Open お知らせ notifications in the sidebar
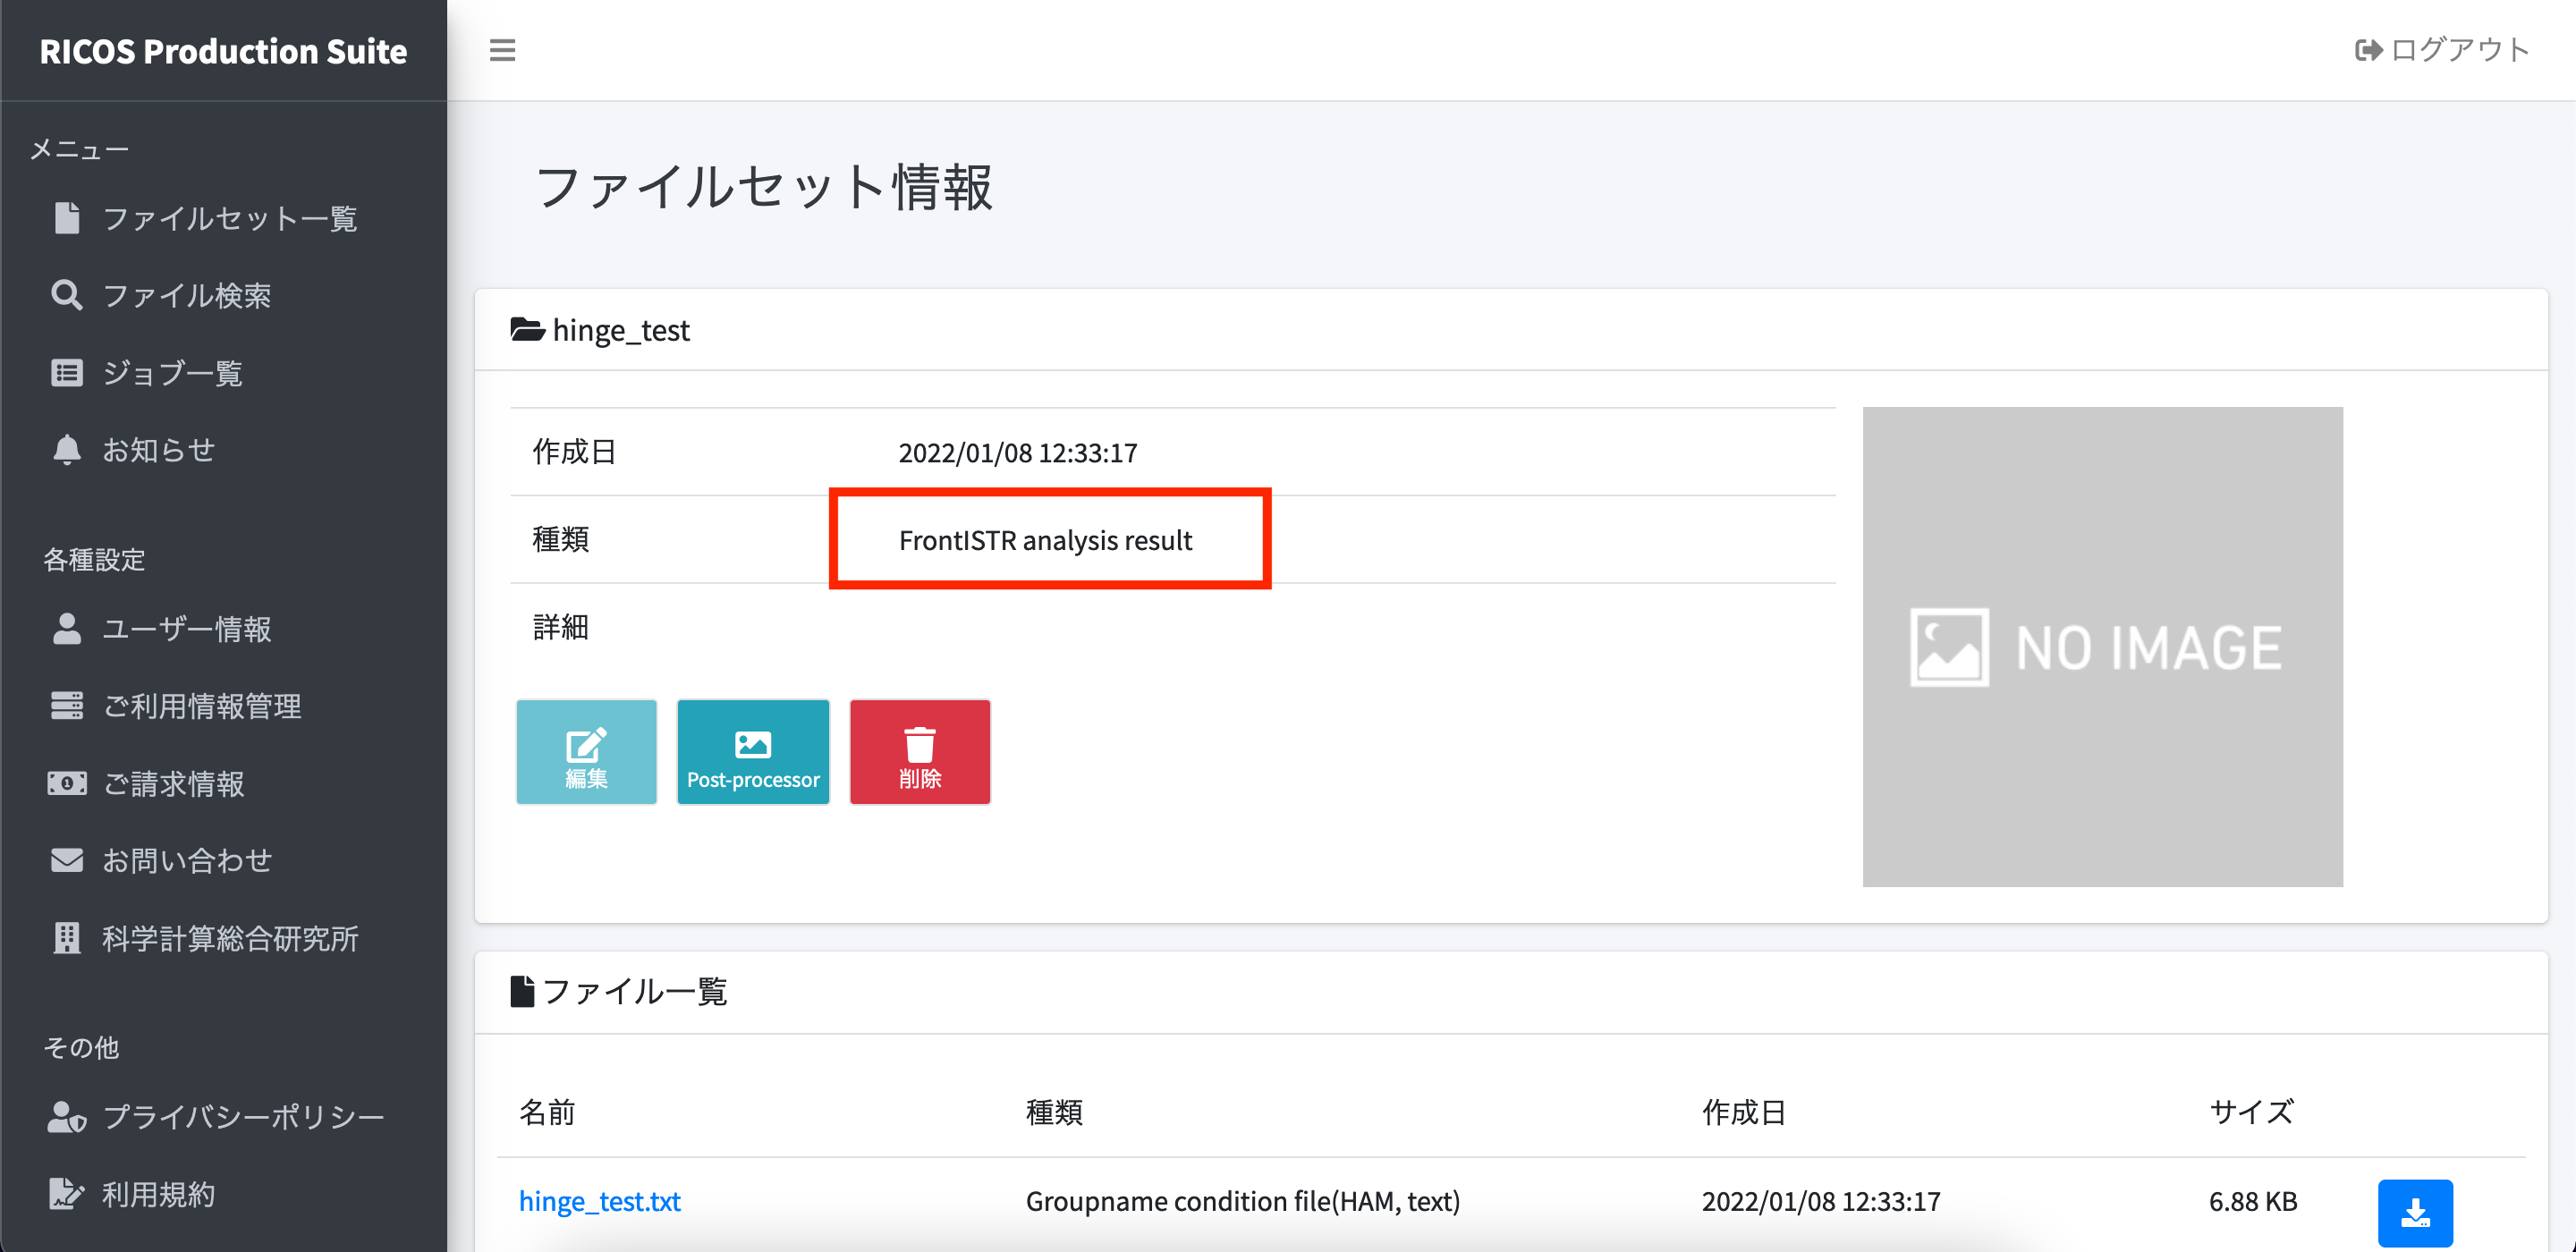Image resolution: width=2576 pixels, height=1252 pixels. click(x=158, y=450)
